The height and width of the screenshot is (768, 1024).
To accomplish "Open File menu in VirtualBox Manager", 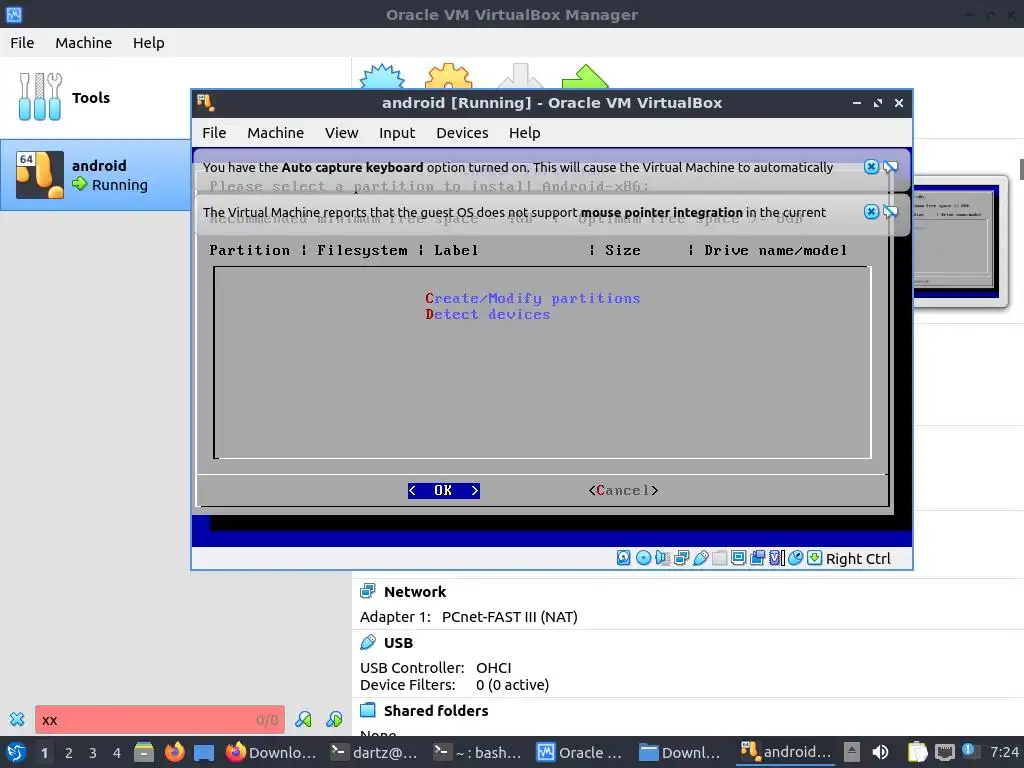I will point(22,42).
